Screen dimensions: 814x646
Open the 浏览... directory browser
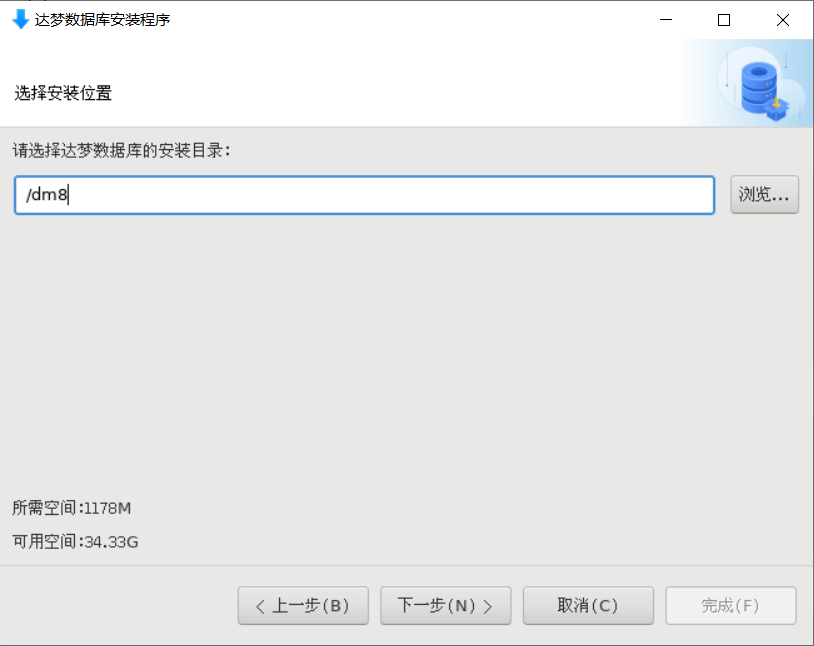tap(764, 195)
